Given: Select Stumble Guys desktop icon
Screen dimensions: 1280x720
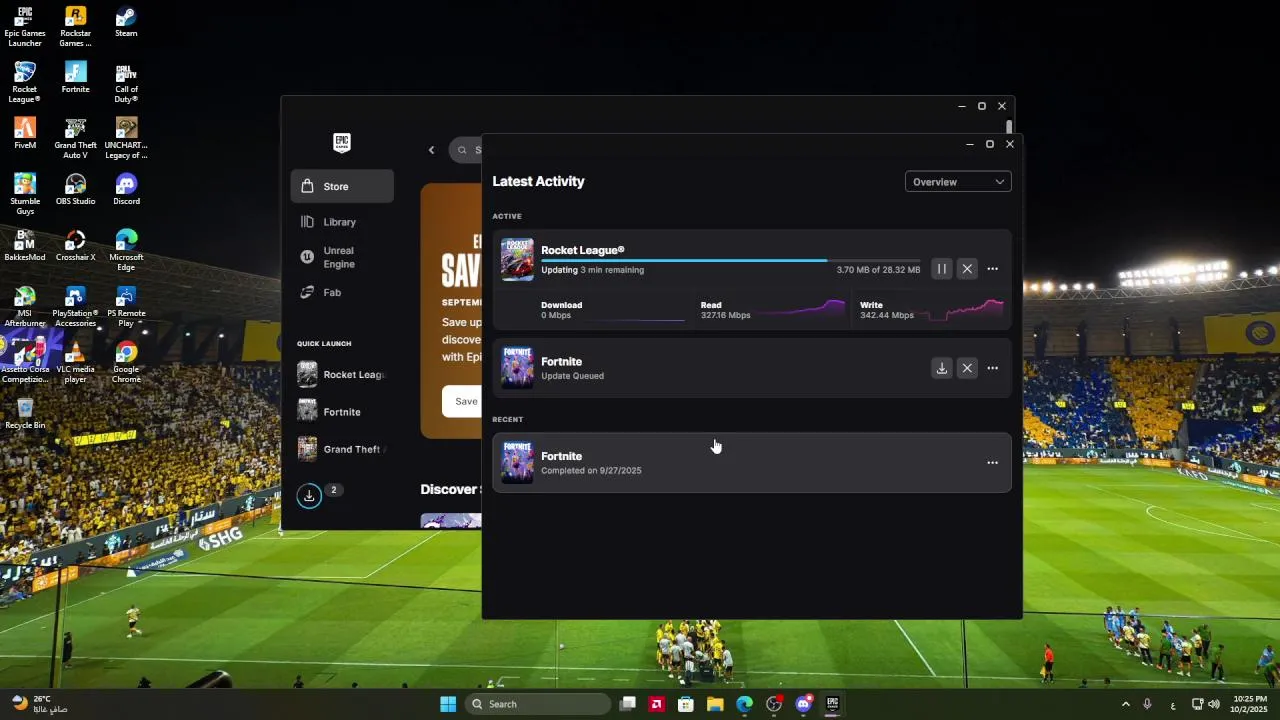Looking at the screenshot, I should (x=25, y=195).
